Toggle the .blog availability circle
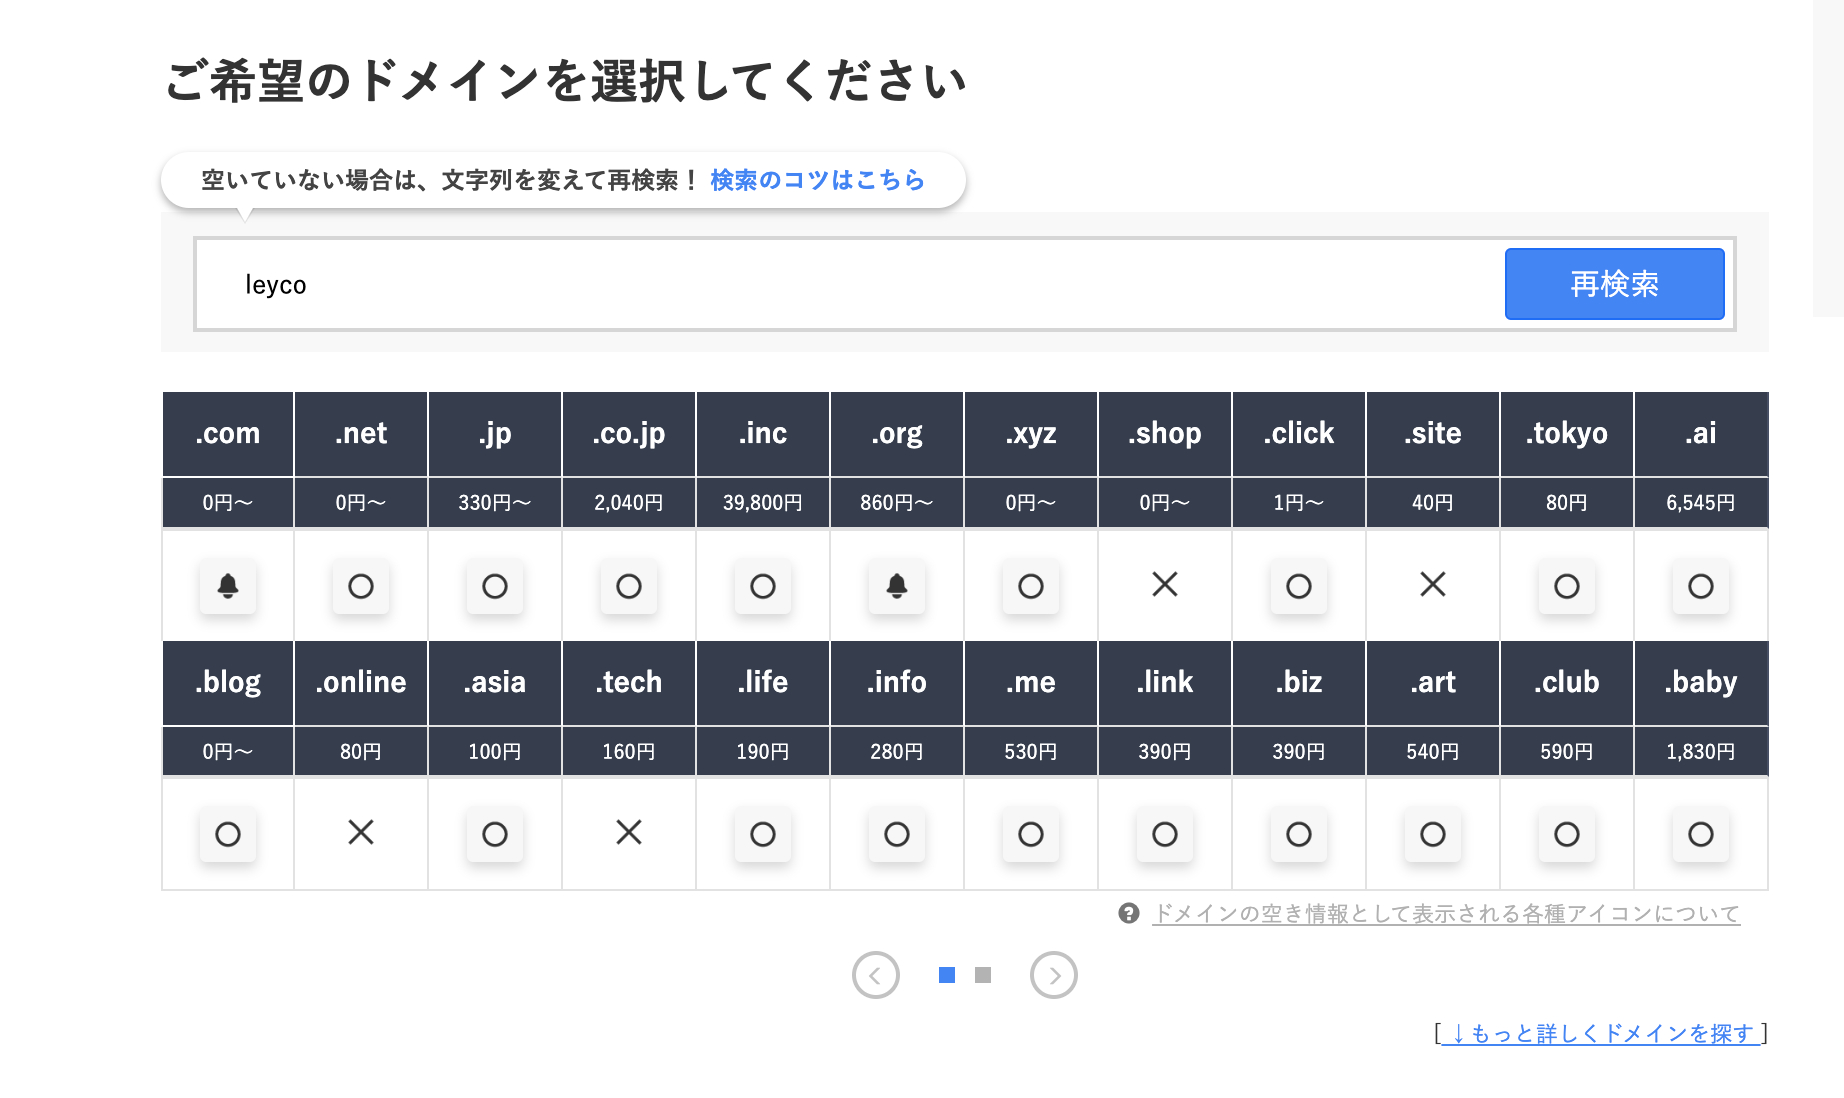The height and width of the screenshot is (1098, 1844). click(x=227, y=834)
